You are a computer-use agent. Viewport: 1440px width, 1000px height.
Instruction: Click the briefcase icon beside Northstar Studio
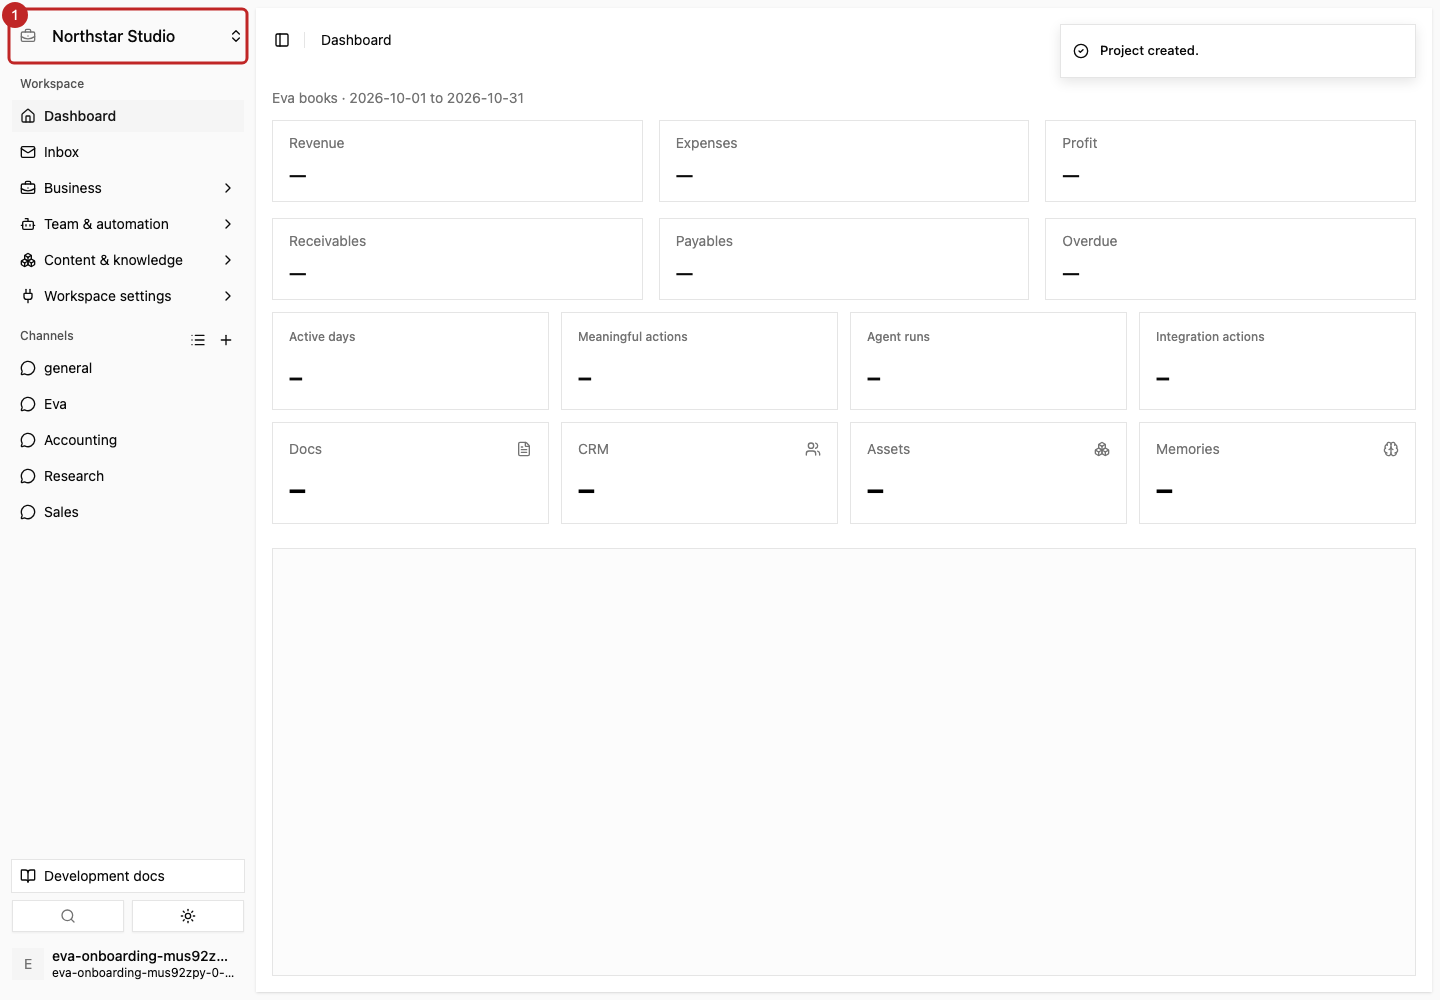(29, 36)
